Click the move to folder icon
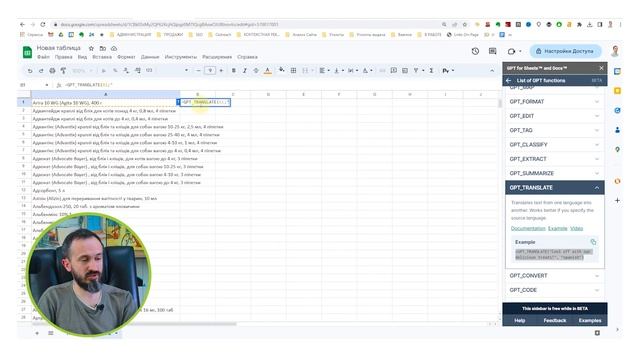 coord(102,49)
